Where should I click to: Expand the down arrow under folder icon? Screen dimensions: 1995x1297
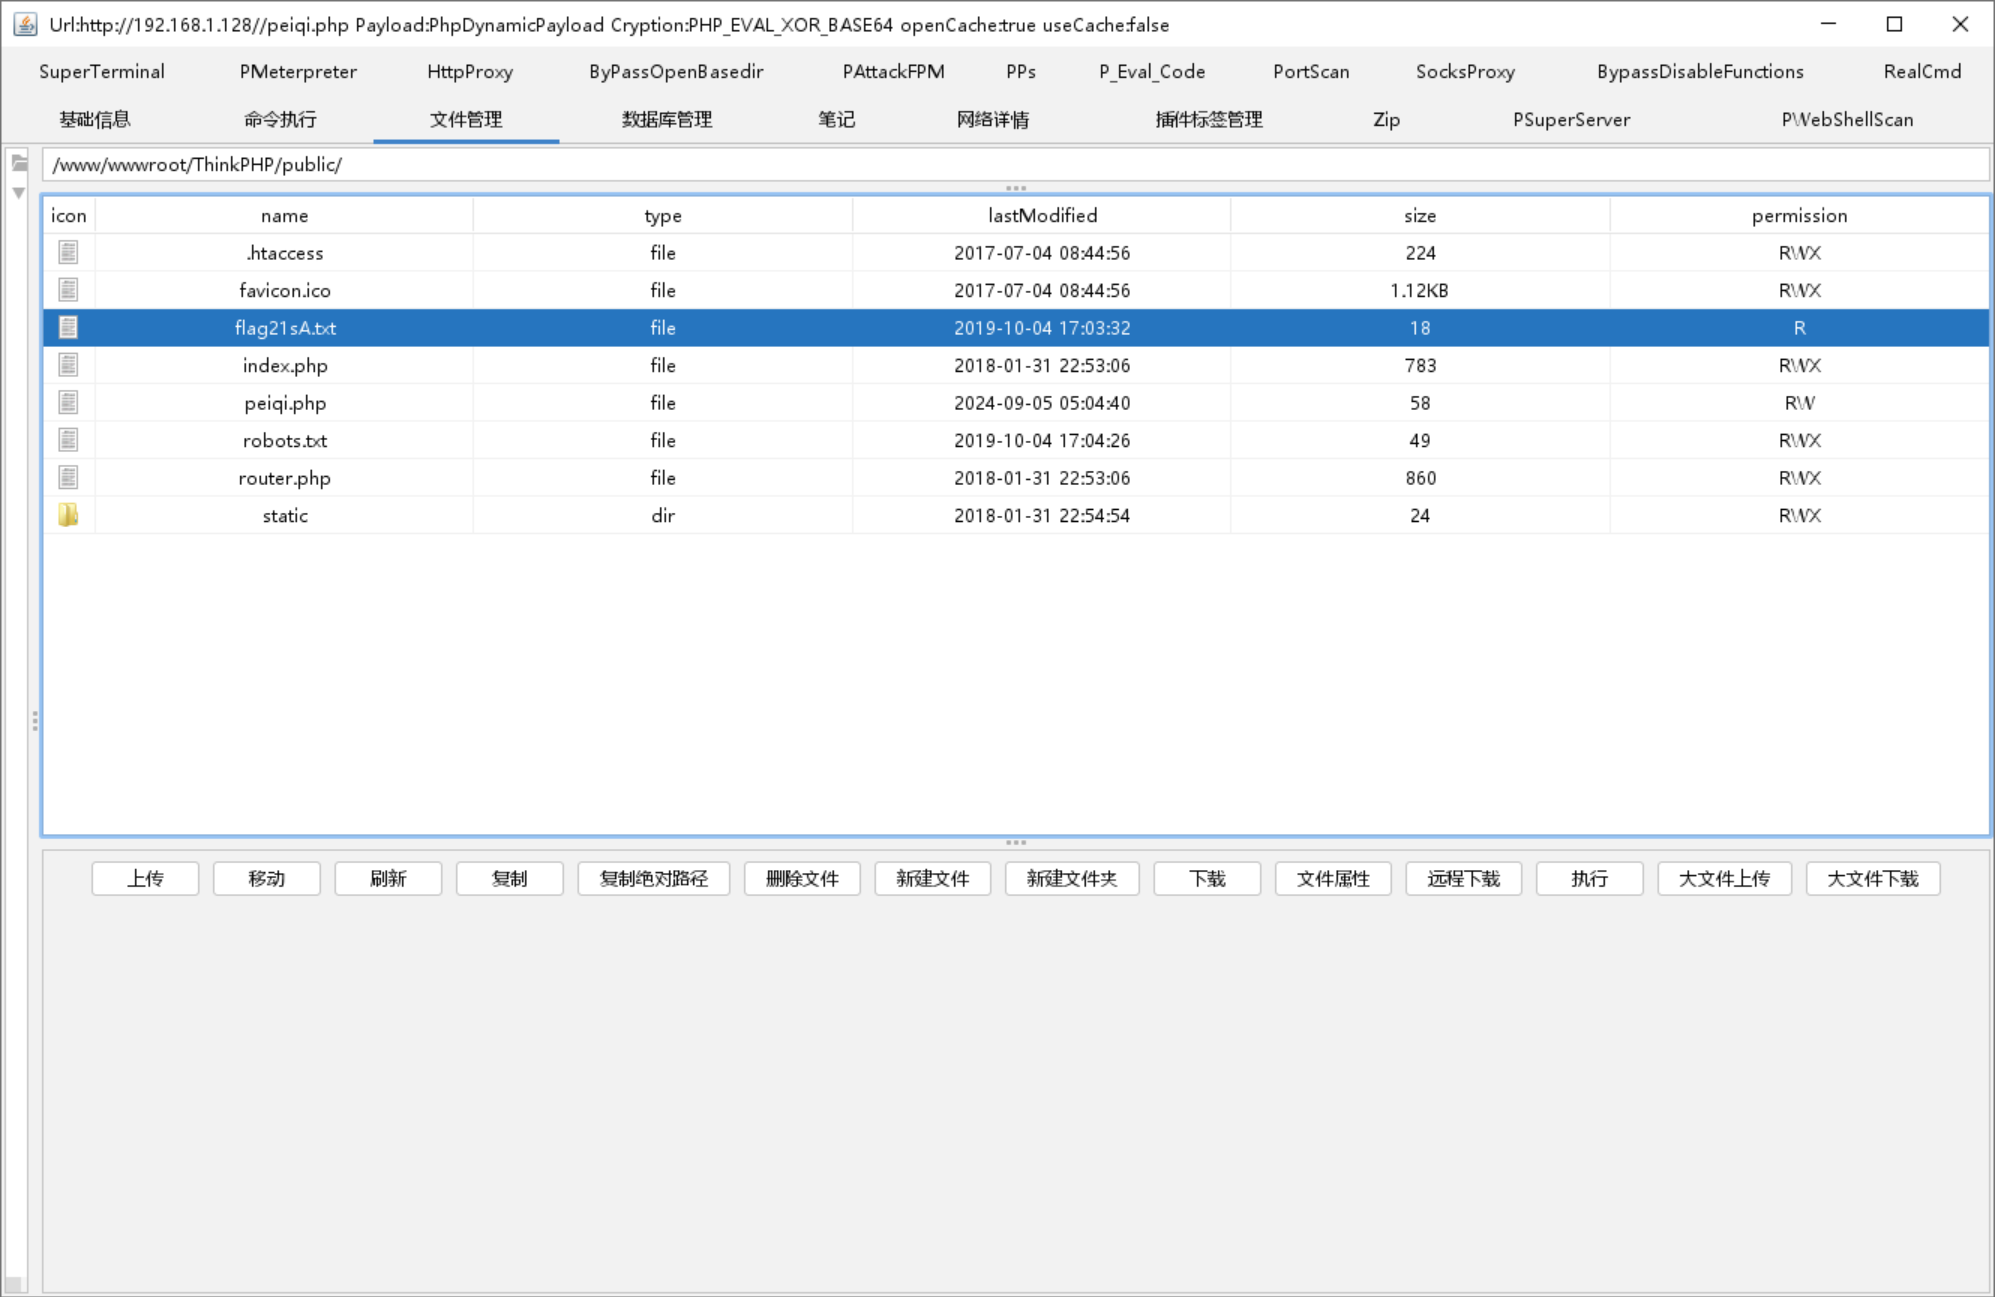click(x=19, y=193)
